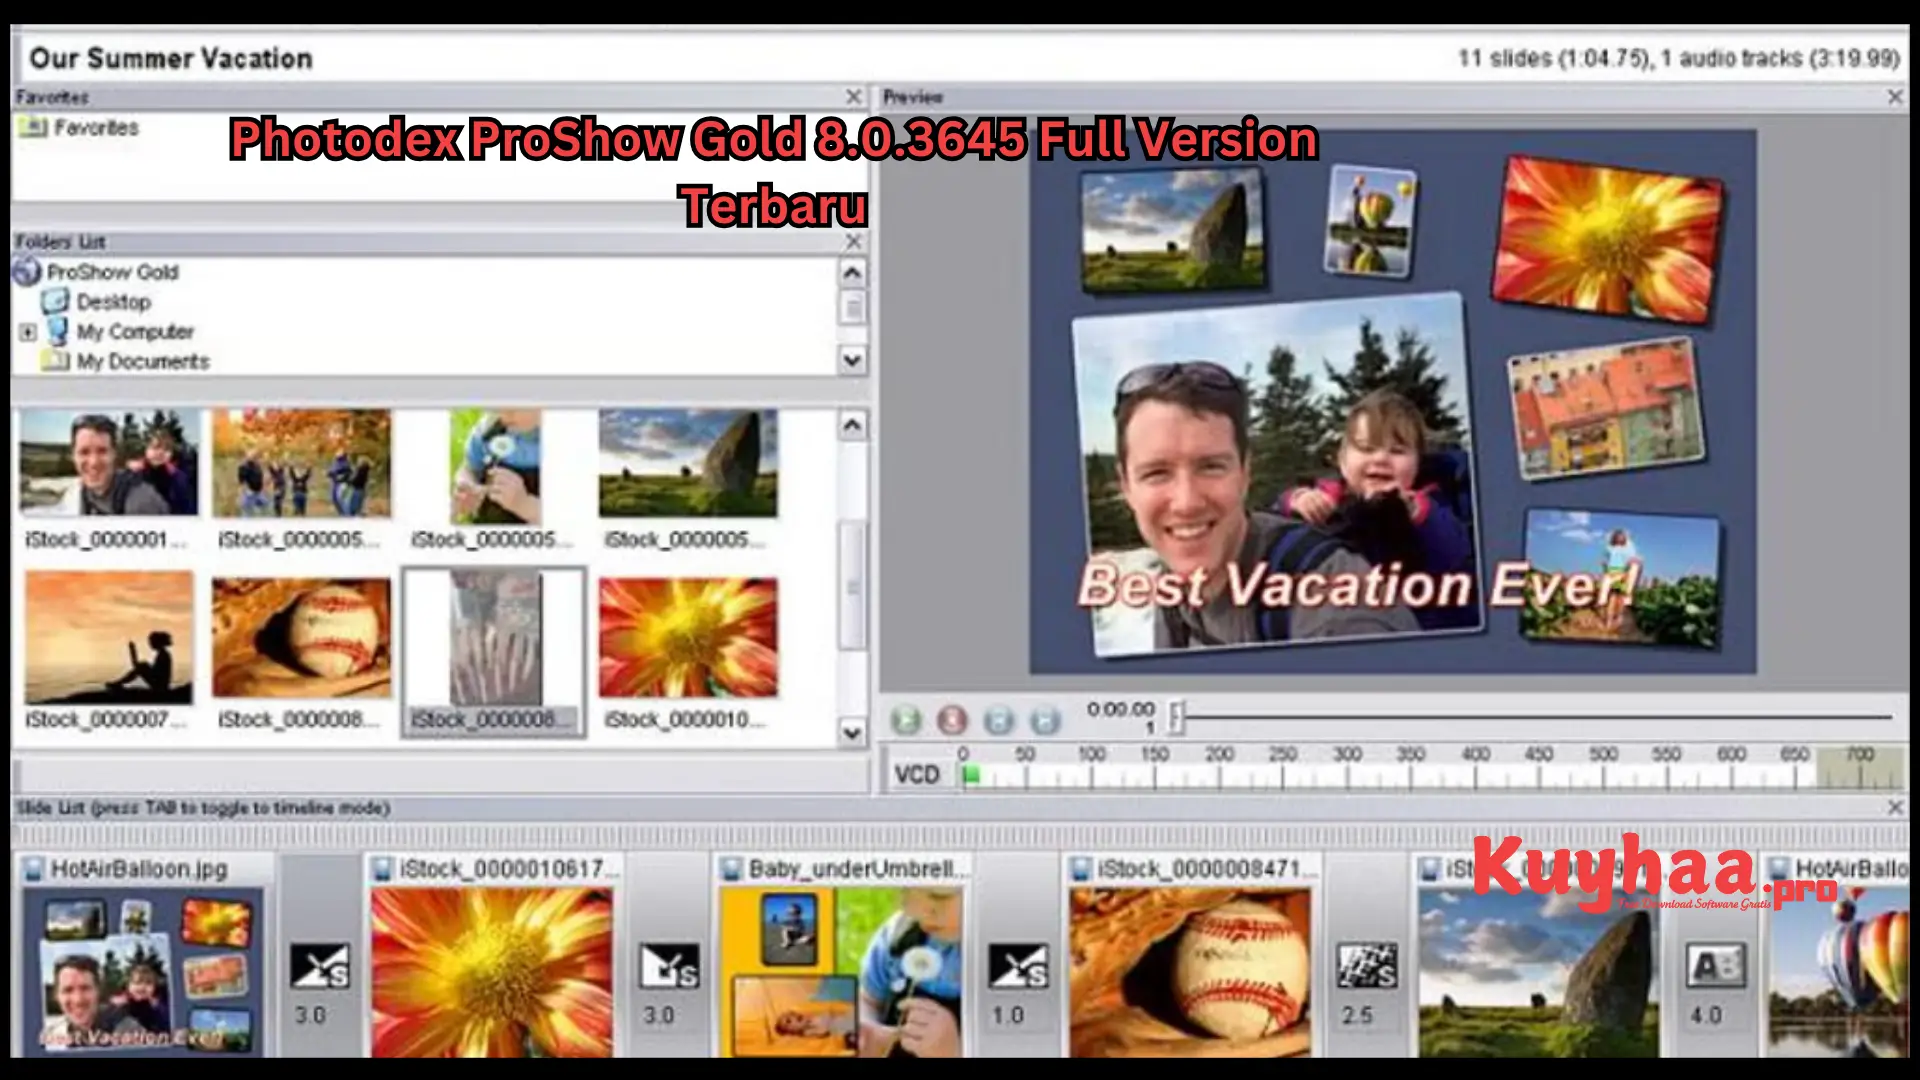Click the 0:00.00 playback time readout
Viewport: 1920px width, 1080px height.
[x=1120, y=709]
